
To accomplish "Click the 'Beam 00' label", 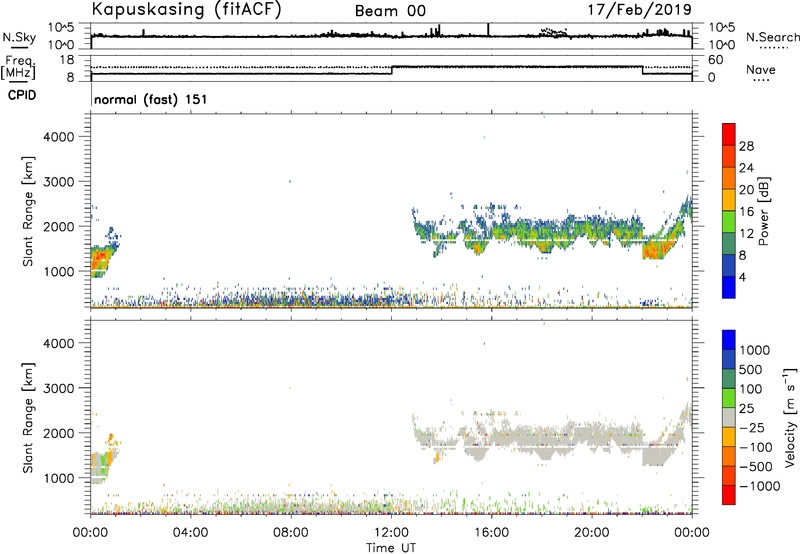I will point(390,11).
